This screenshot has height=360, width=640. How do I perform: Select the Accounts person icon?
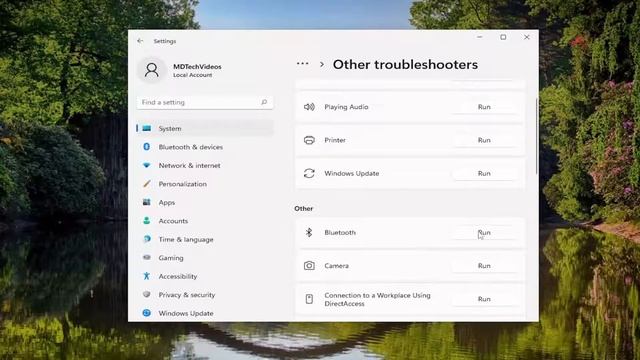point(147,220)
